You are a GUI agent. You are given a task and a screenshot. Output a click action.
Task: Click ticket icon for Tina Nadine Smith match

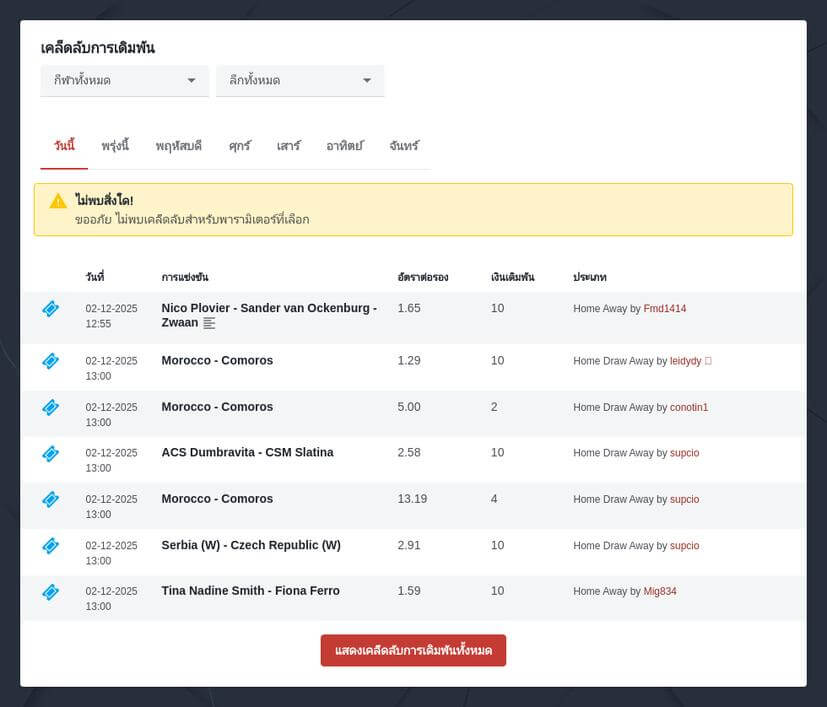point(50,591)
